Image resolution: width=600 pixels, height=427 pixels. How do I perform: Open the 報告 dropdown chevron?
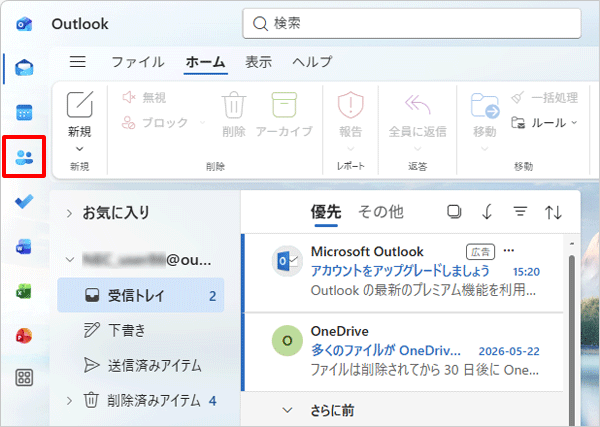tap(351, 148)
